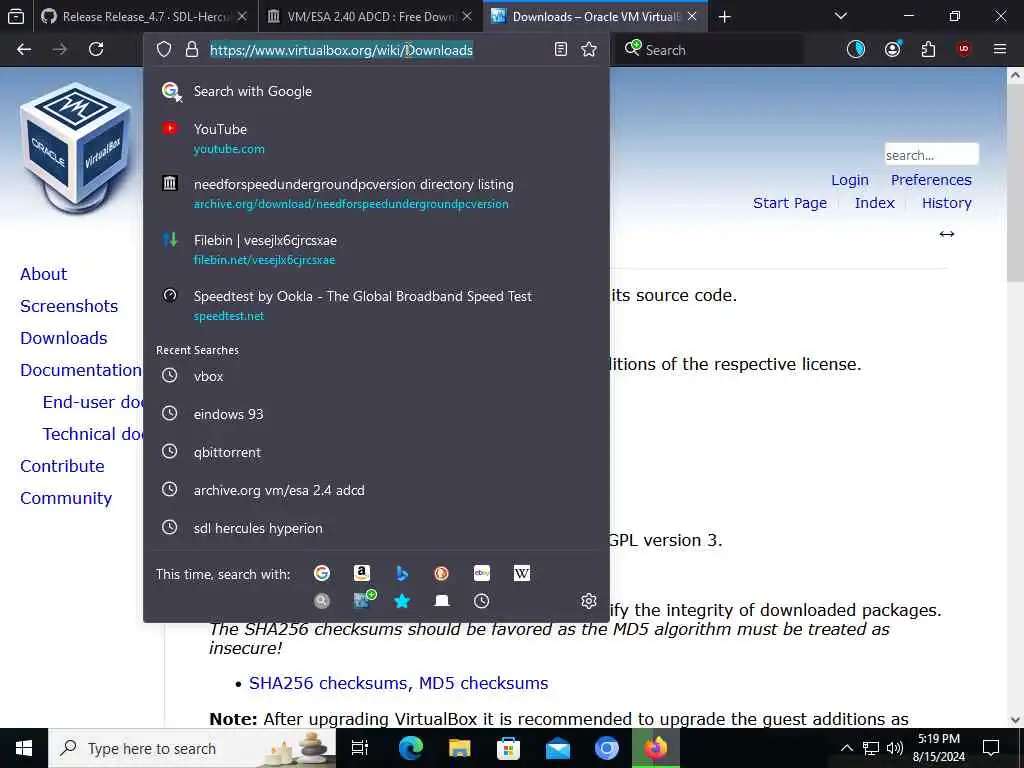Add the VirtualBox search engine icon
This screenshot has width=1024, height=768.
point(364,600)
